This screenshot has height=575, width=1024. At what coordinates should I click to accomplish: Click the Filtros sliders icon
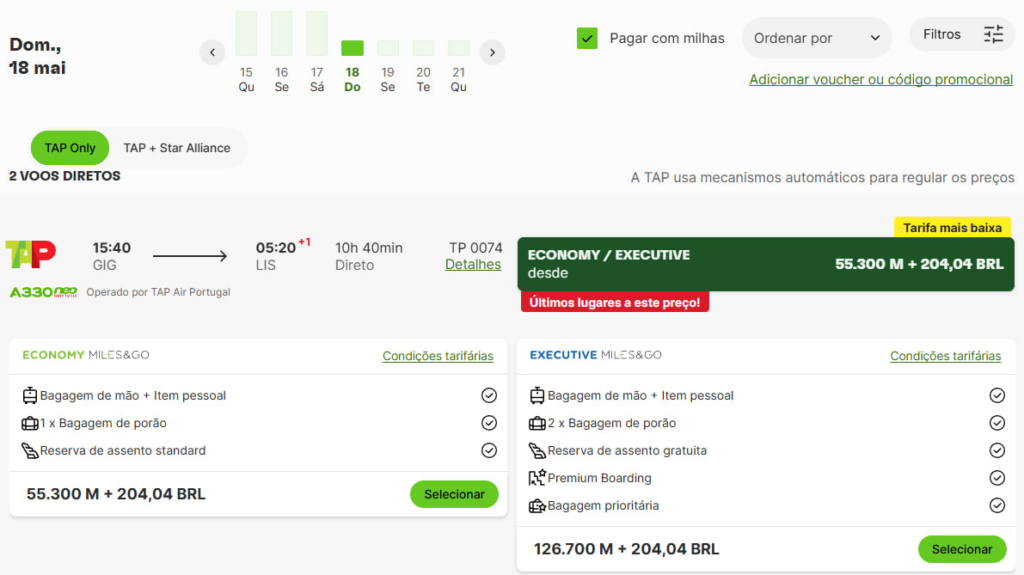click(993, 34)
